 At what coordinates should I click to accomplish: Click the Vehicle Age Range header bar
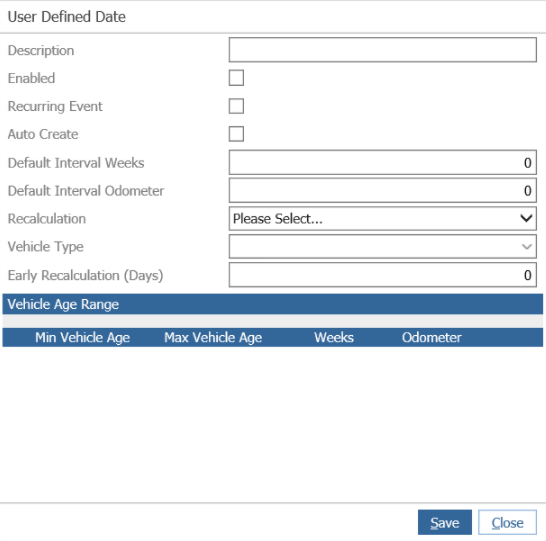(x=273, y=304)
